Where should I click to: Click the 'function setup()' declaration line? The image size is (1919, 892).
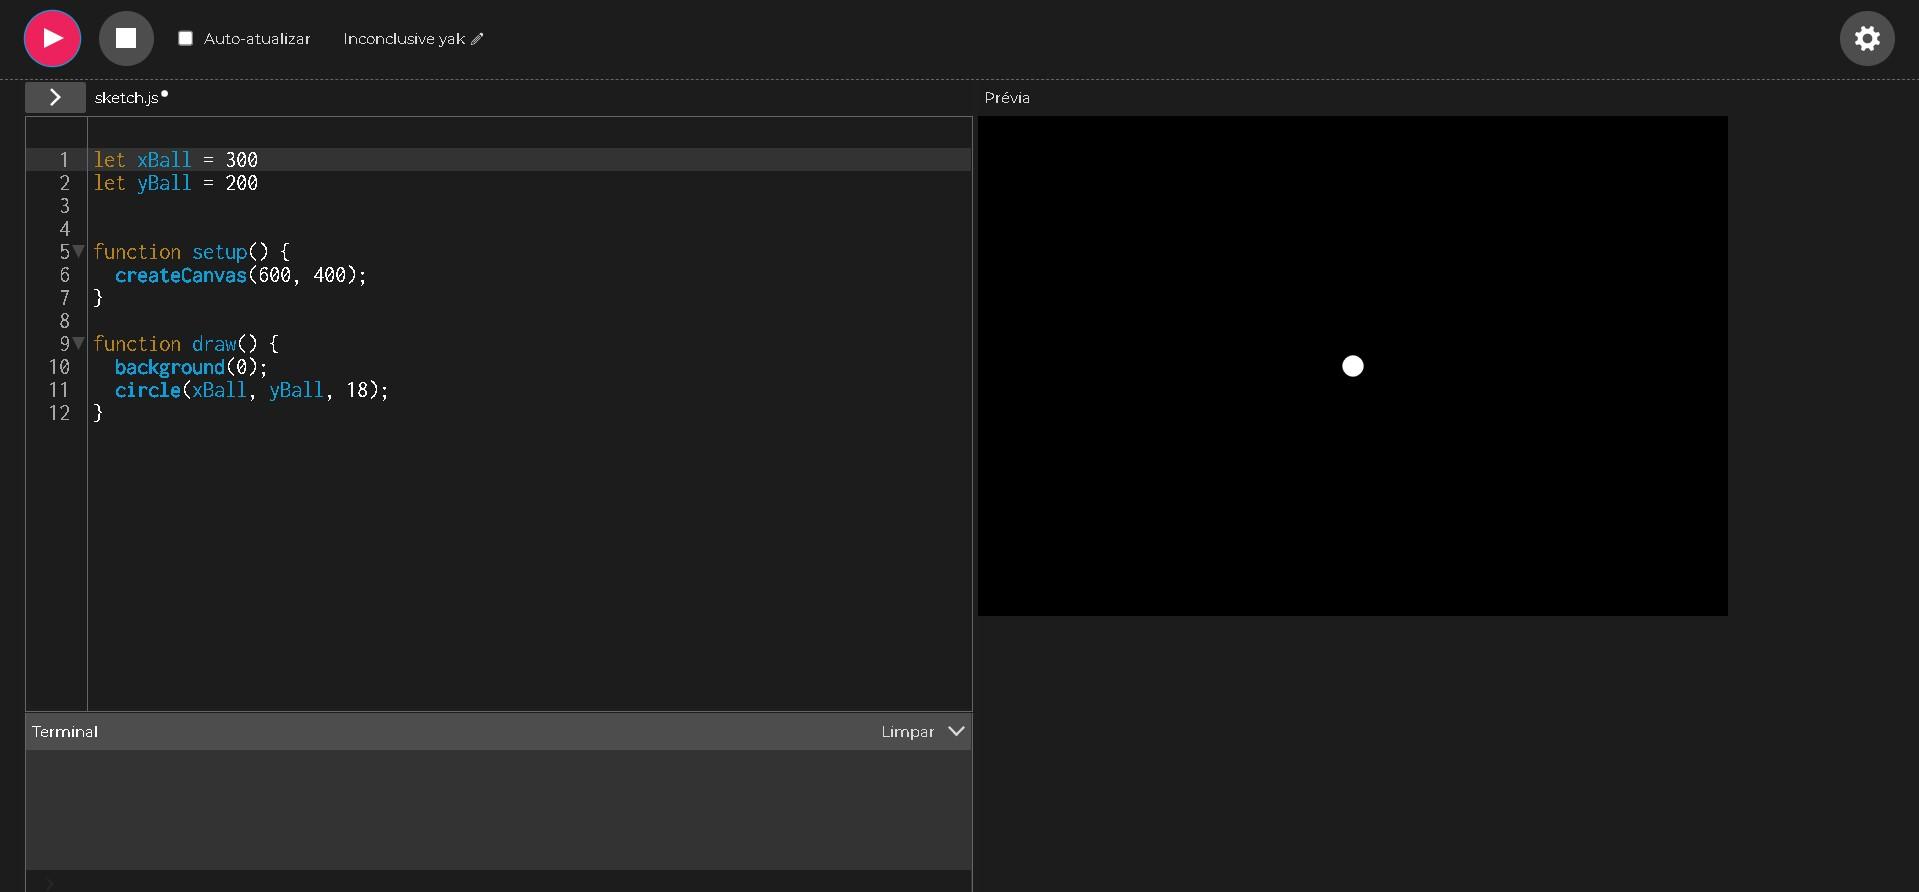click(191, 252)
